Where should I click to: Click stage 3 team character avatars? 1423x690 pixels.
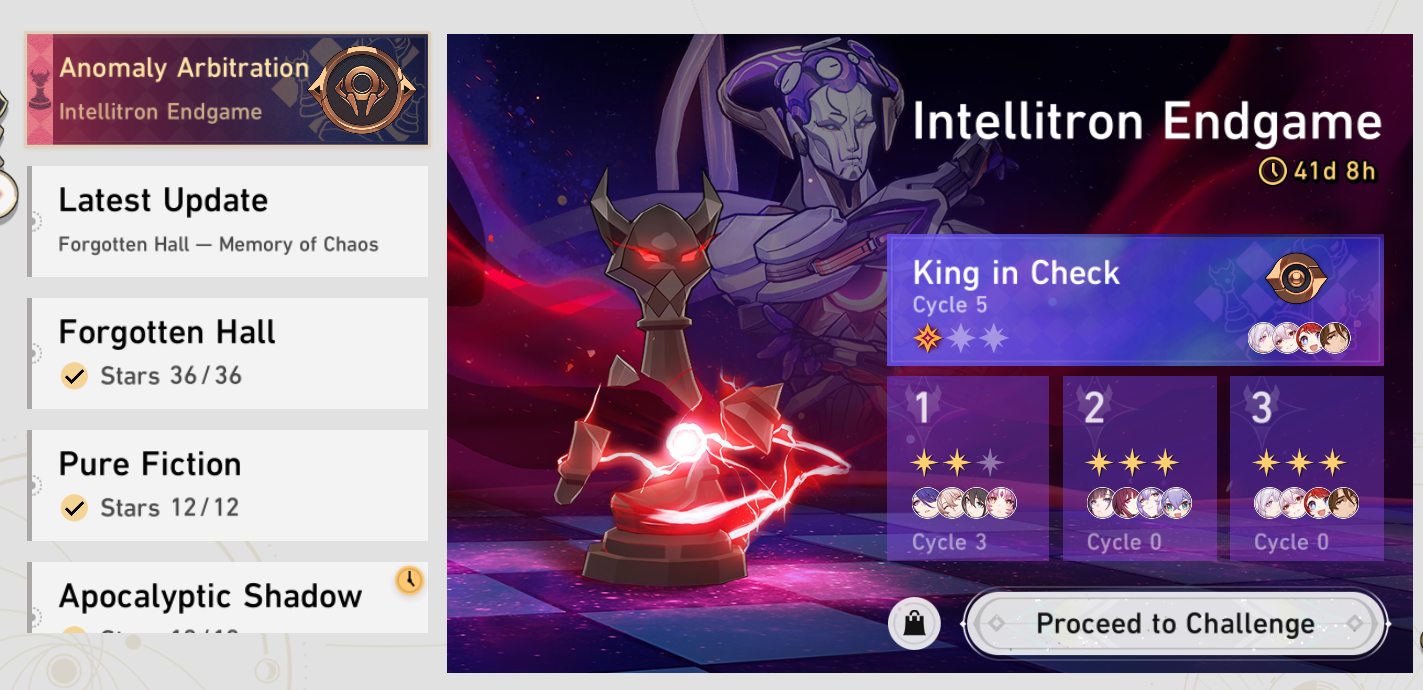[1306, 503]
